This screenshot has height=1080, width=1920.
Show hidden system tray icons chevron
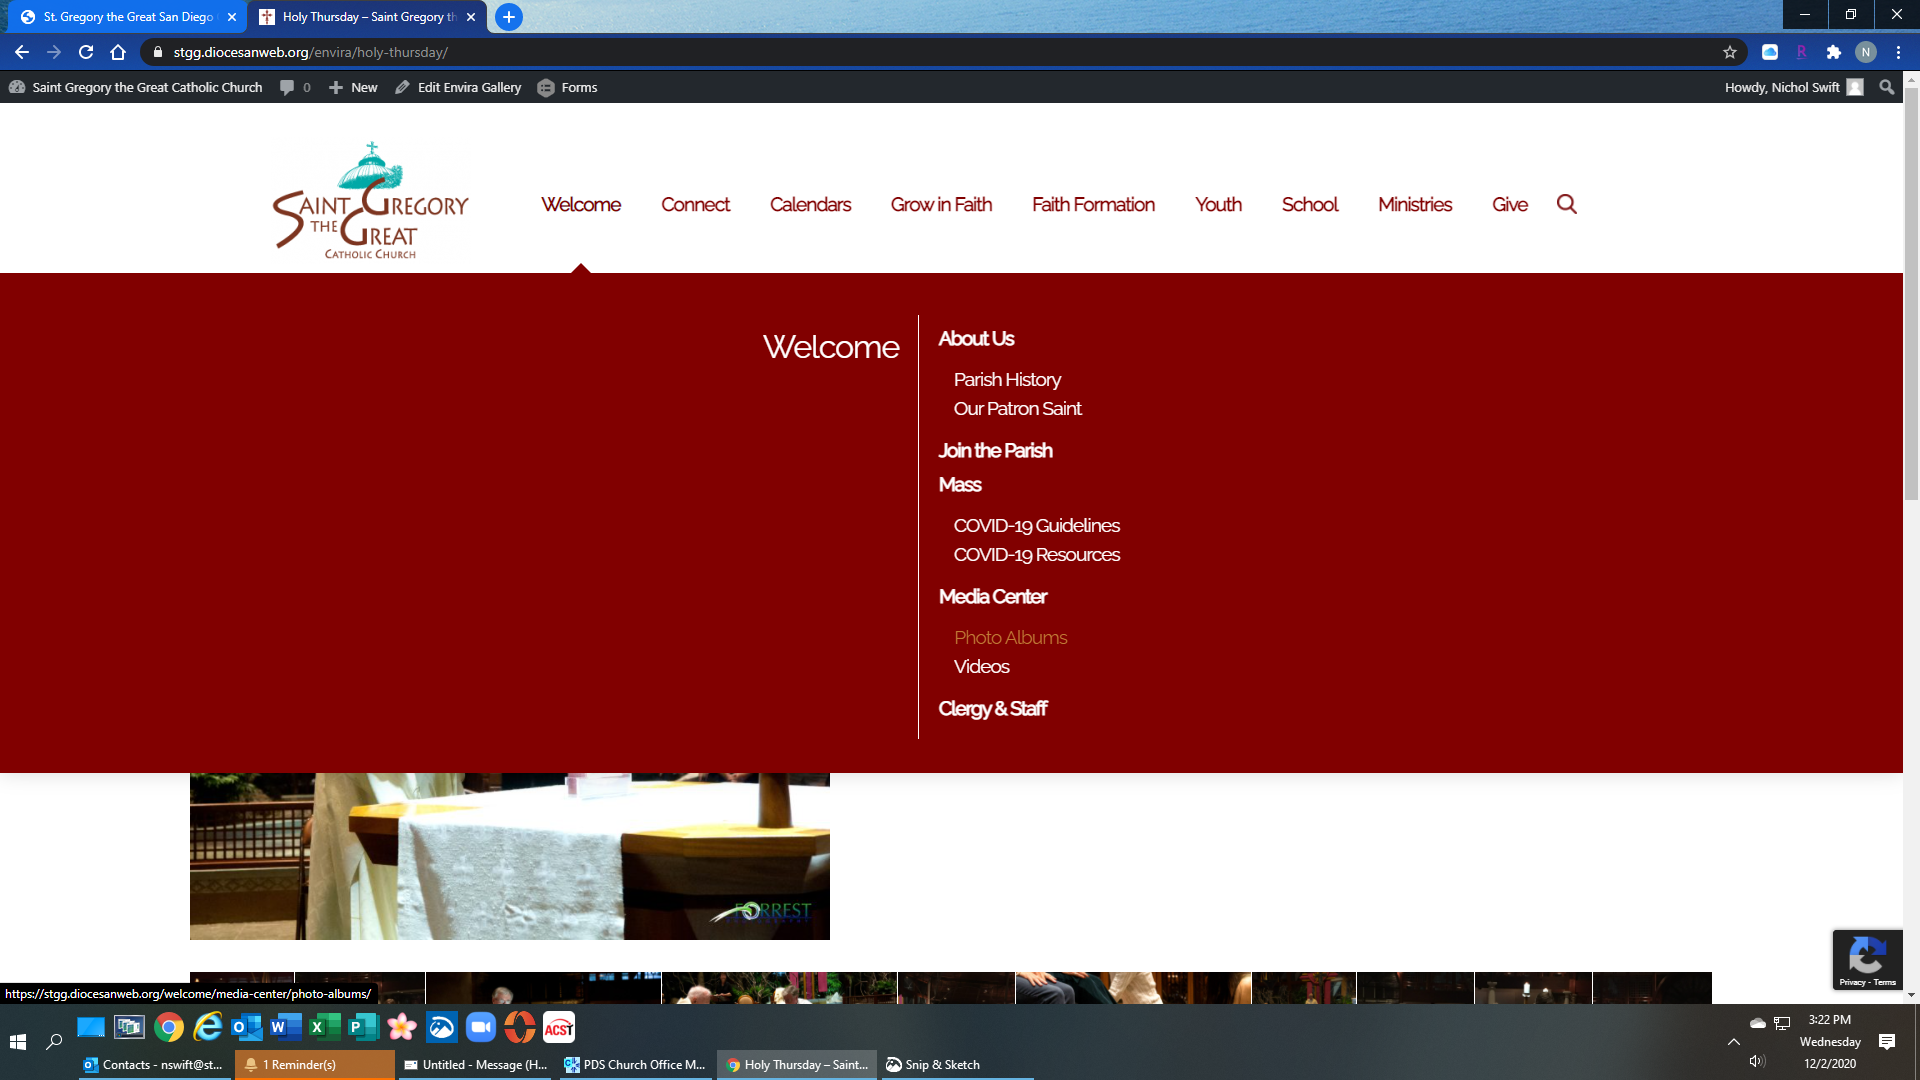pos(1734,1041)
